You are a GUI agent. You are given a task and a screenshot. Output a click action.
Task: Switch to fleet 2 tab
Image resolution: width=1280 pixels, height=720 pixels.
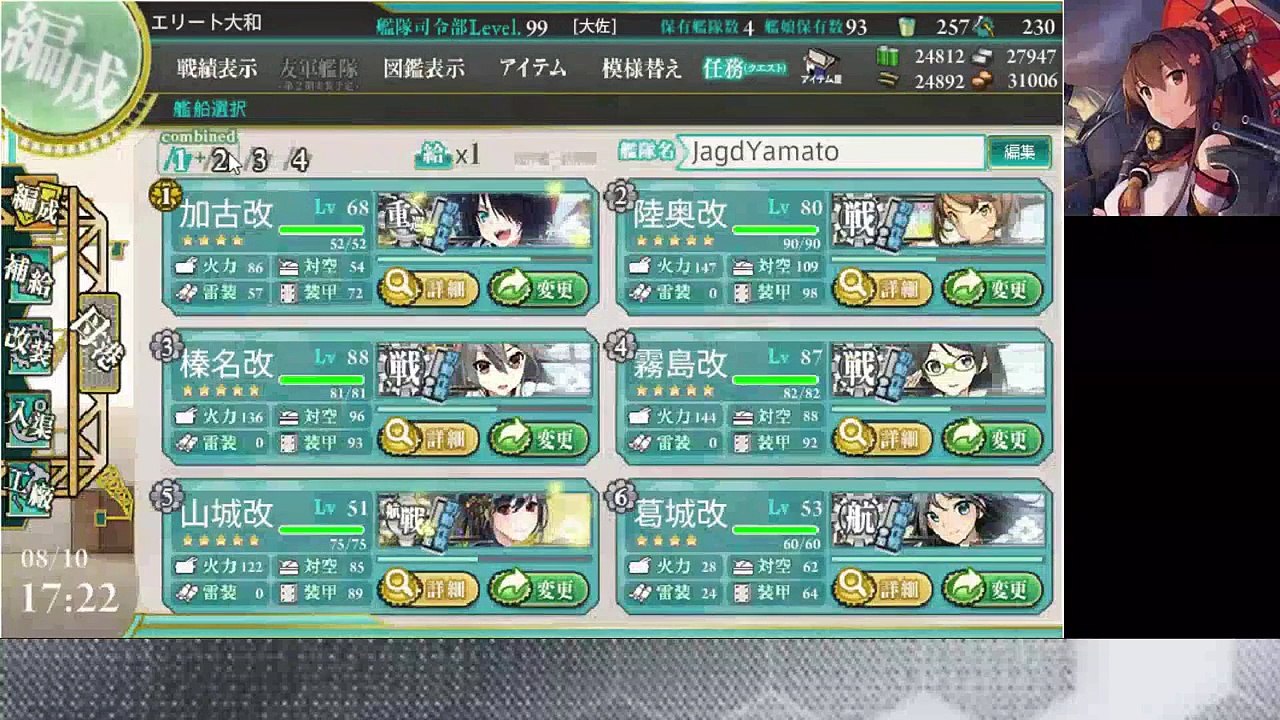tap(220, 160)
